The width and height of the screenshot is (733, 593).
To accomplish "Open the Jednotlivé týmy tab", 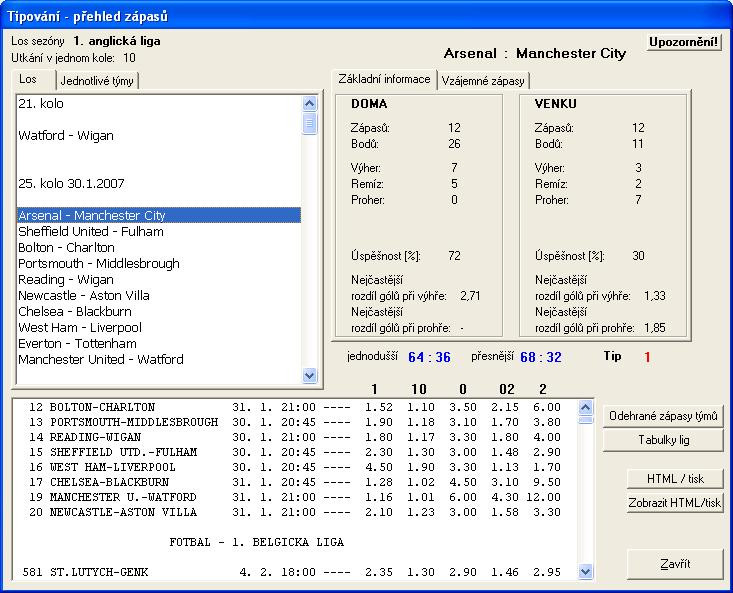I will pos(97,81).
